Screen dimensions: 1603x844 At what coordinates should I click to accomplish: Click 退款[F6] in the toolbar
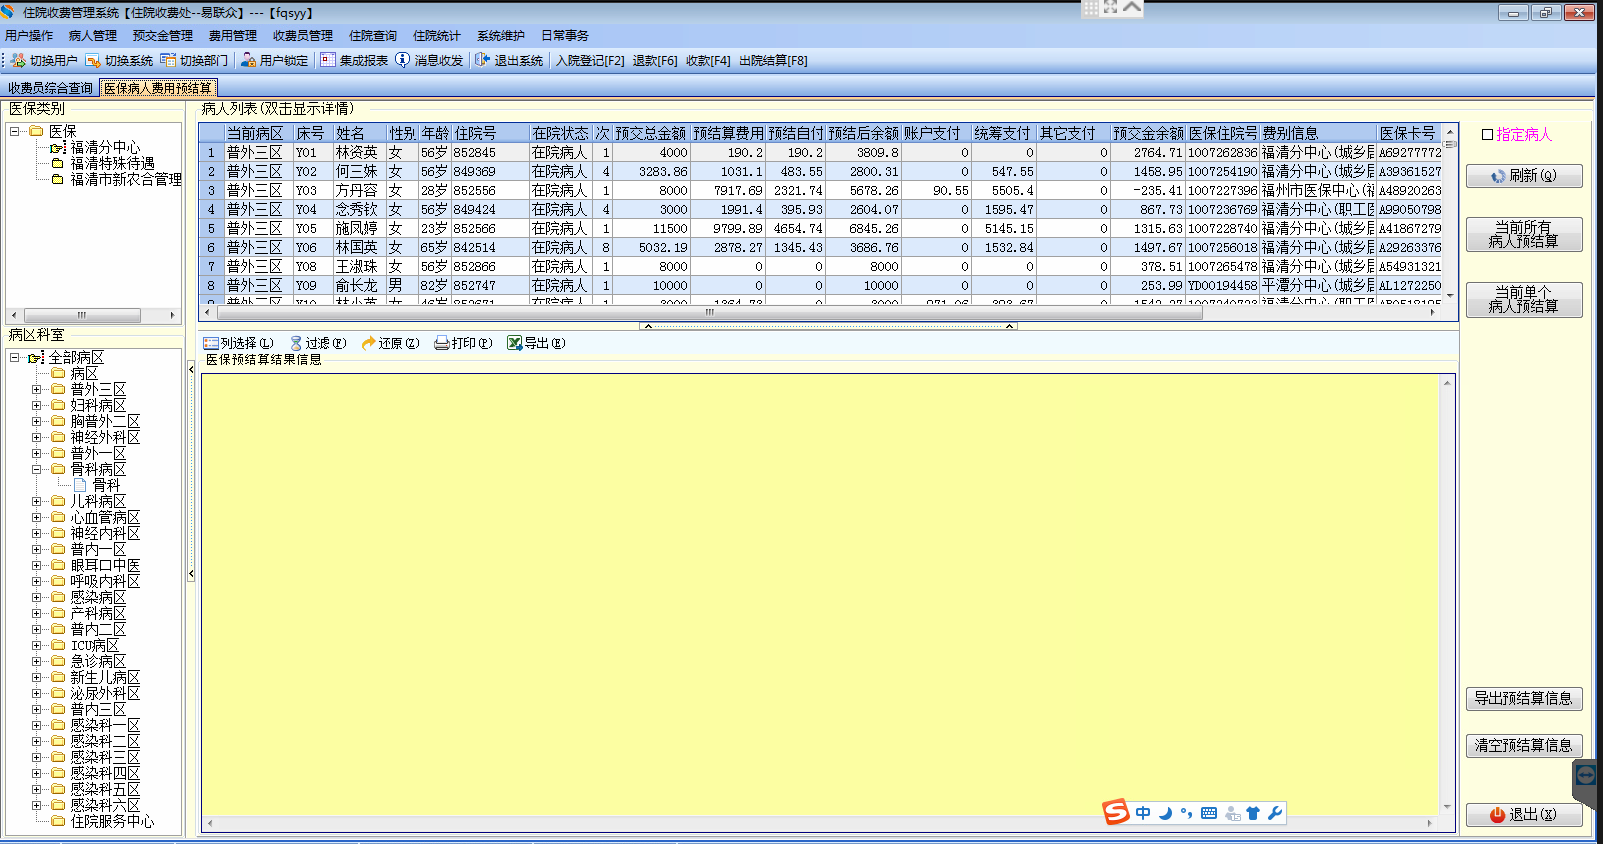coord(655,61)
